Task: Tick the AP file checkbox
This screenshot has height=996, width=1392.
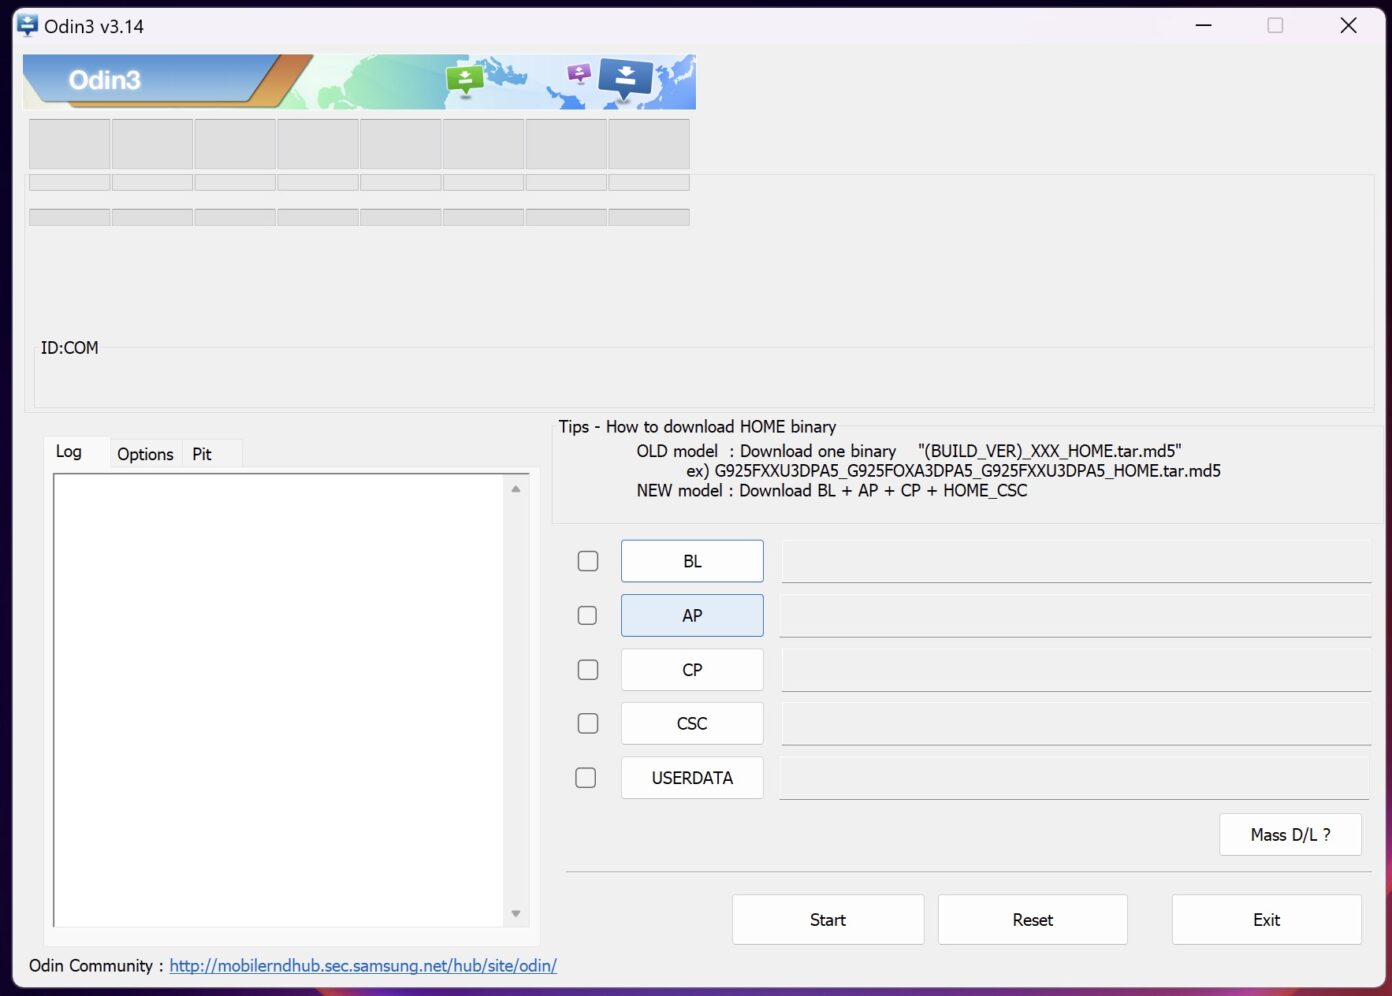Action: pos(588,615)
